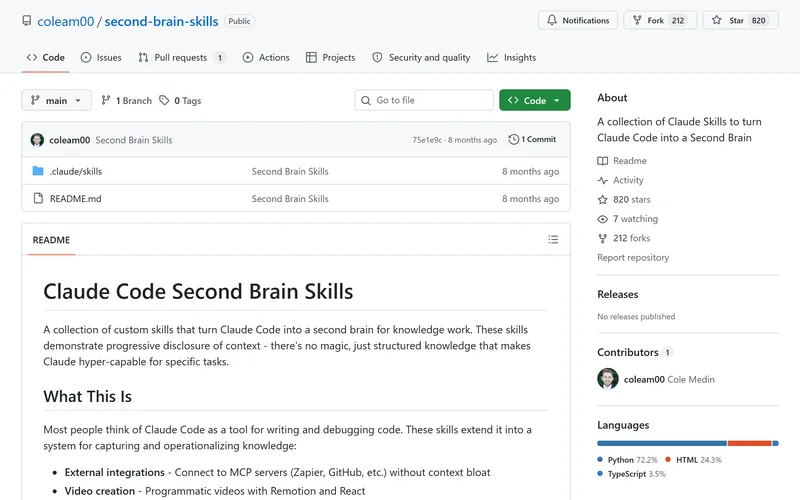The image size is (800, 500).
Task: Click the repository book icon beside coleam00
Action: (27, 21)
